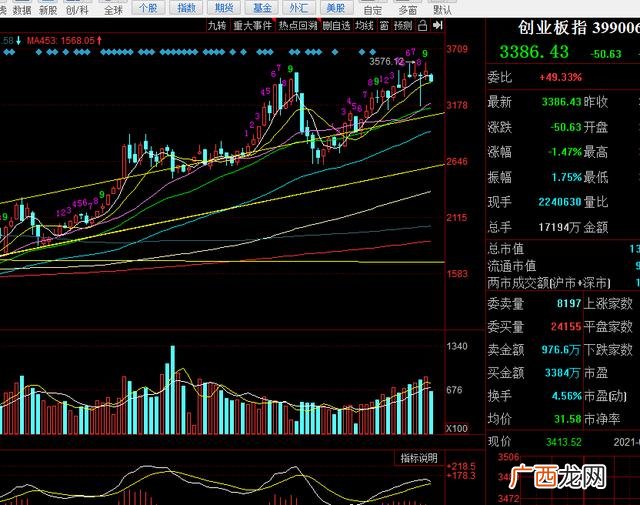640x505 pixels.
Task: Click 删自选 to remove from watchlist
Action: pyautogui.click(x=336, y=26)
